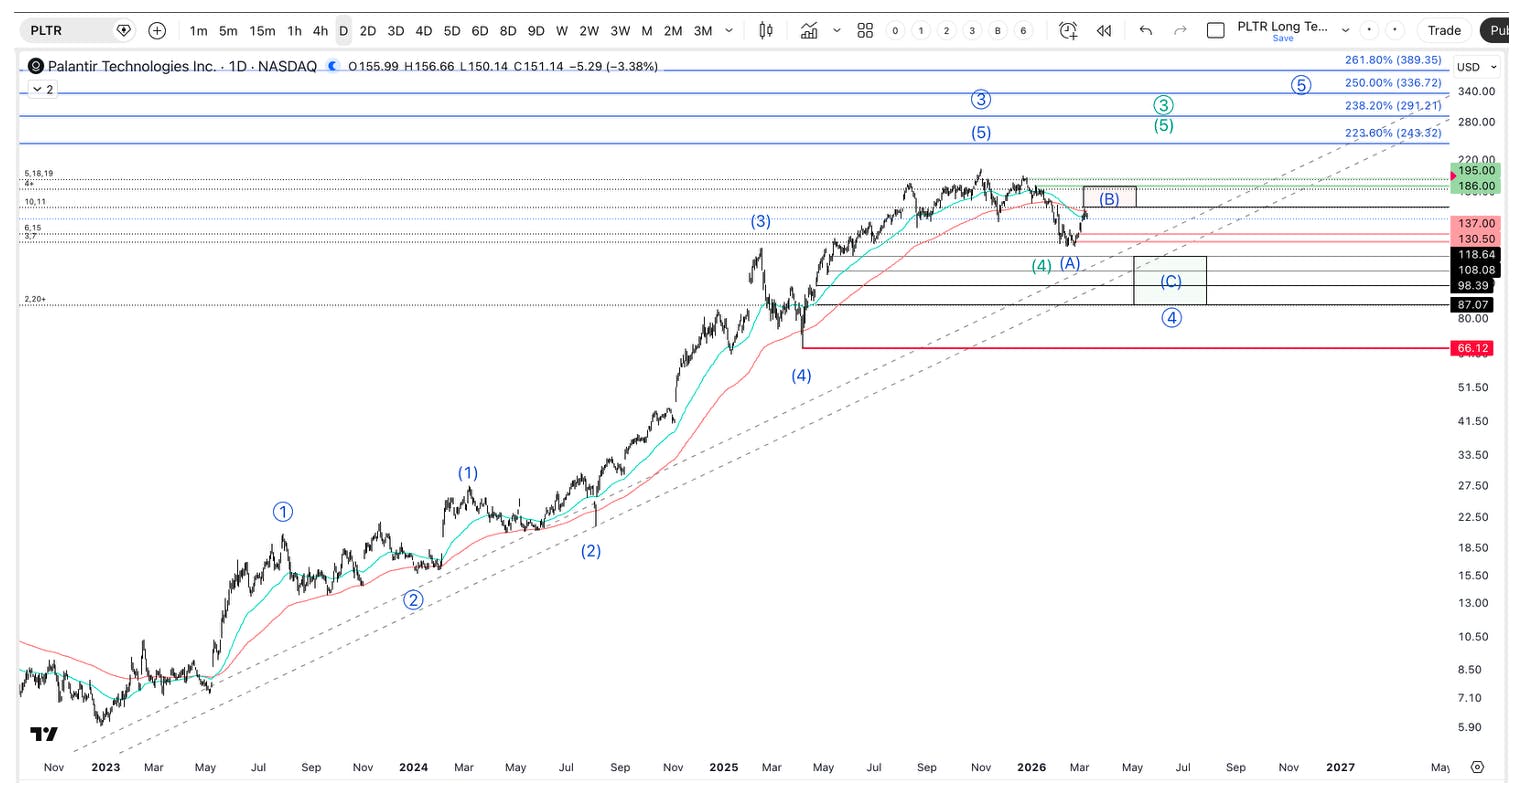This screenshot has width=1524, height=806.
Task: Switch to the 6D interval
Action: [x=480, y=30]
